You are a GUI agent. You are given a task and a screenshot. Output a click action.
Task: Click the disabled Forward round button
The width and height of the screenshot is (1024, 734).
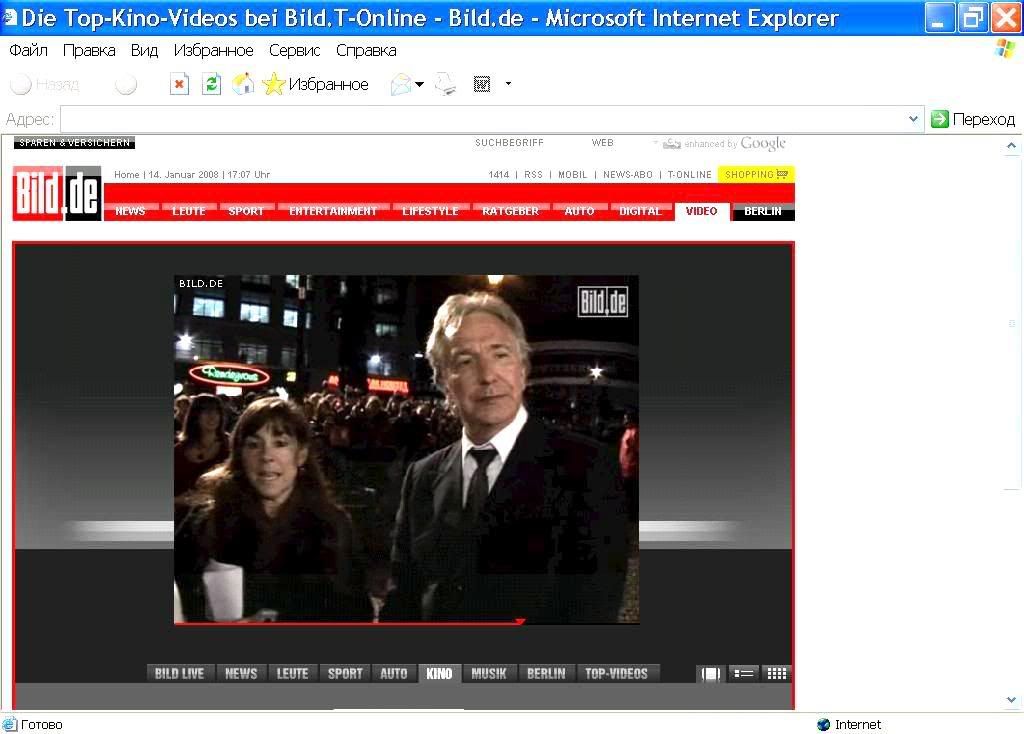[125, 84]
